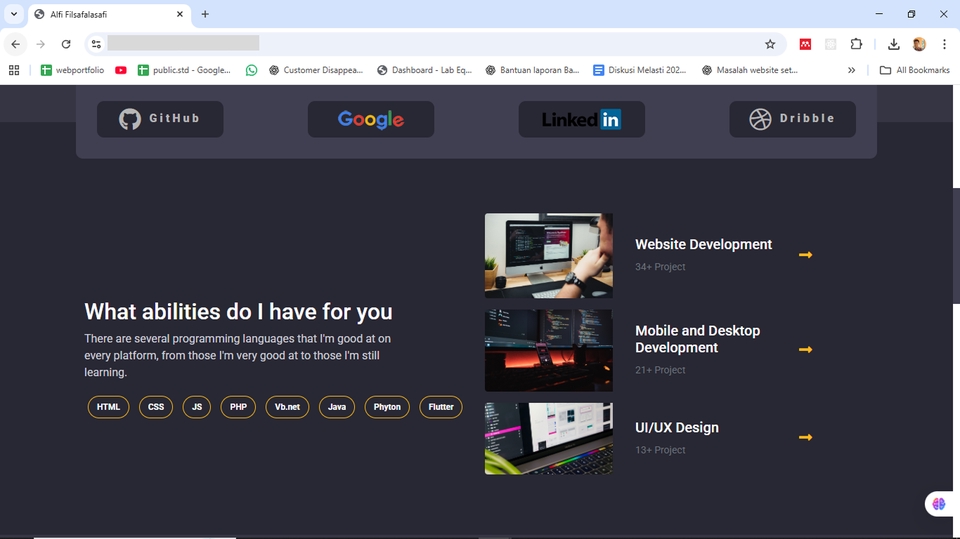Open the Chrome profile avatar
Viewport: 960px width, 539px height.
(x=919, y=44)
